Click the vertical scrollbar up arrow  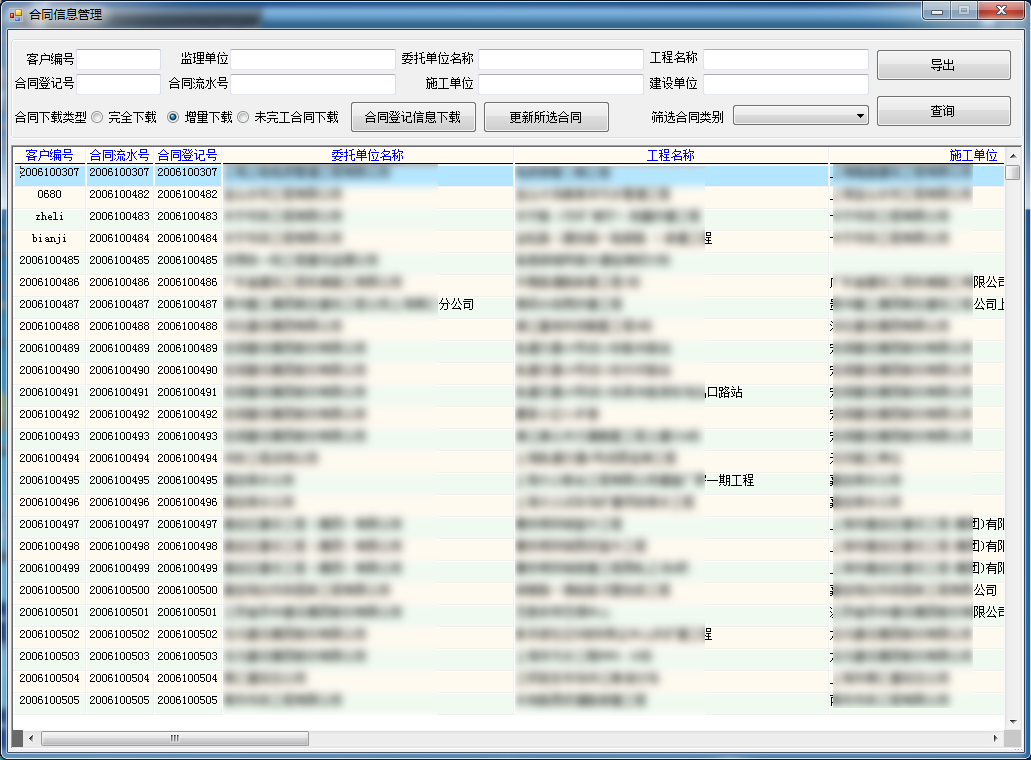(x=1012, y=156)
